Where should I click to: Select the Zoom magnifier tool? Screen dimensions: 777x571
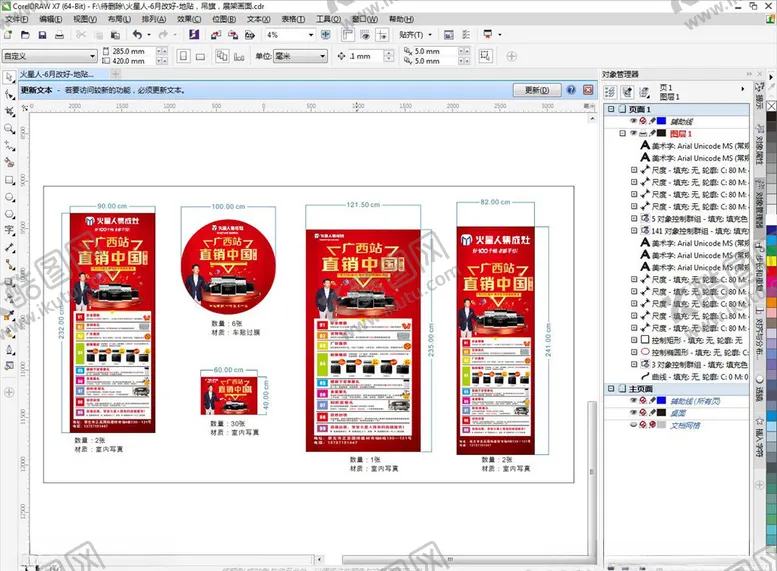click(x=9, y=129)
